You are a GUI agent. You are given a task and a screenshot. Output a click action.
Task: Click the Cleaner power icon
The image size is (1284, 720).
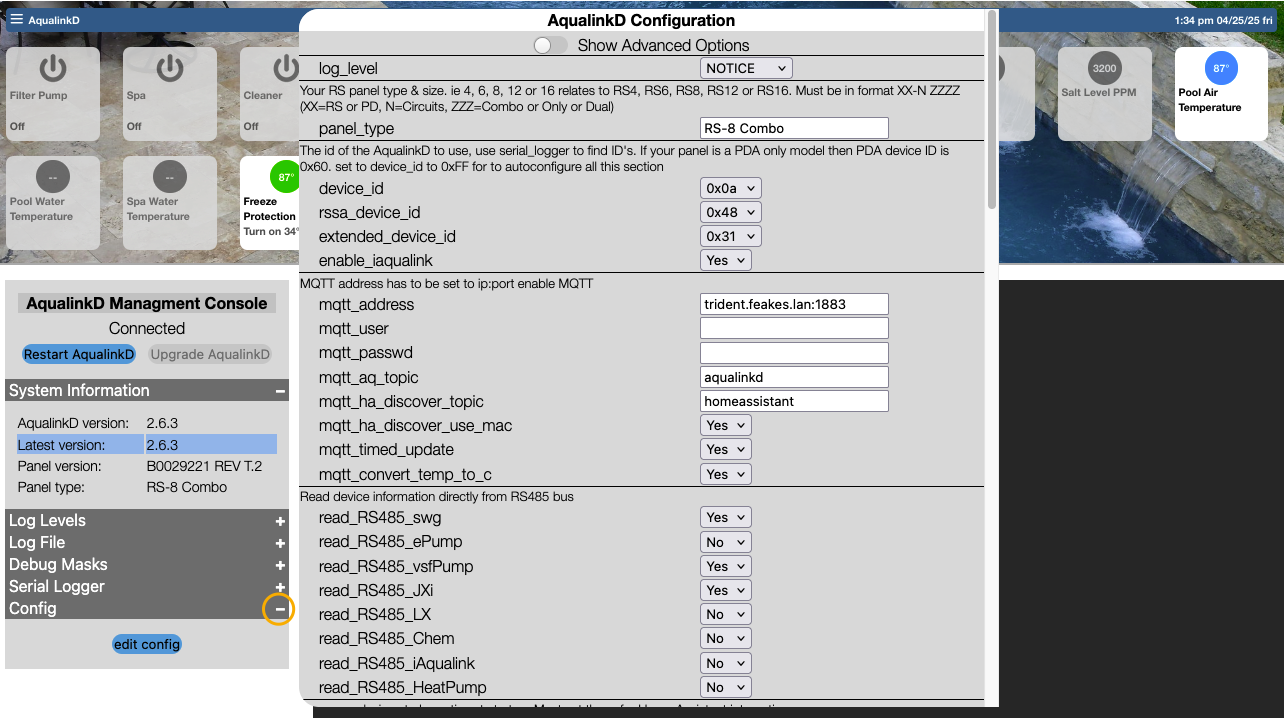coord(285,68)
